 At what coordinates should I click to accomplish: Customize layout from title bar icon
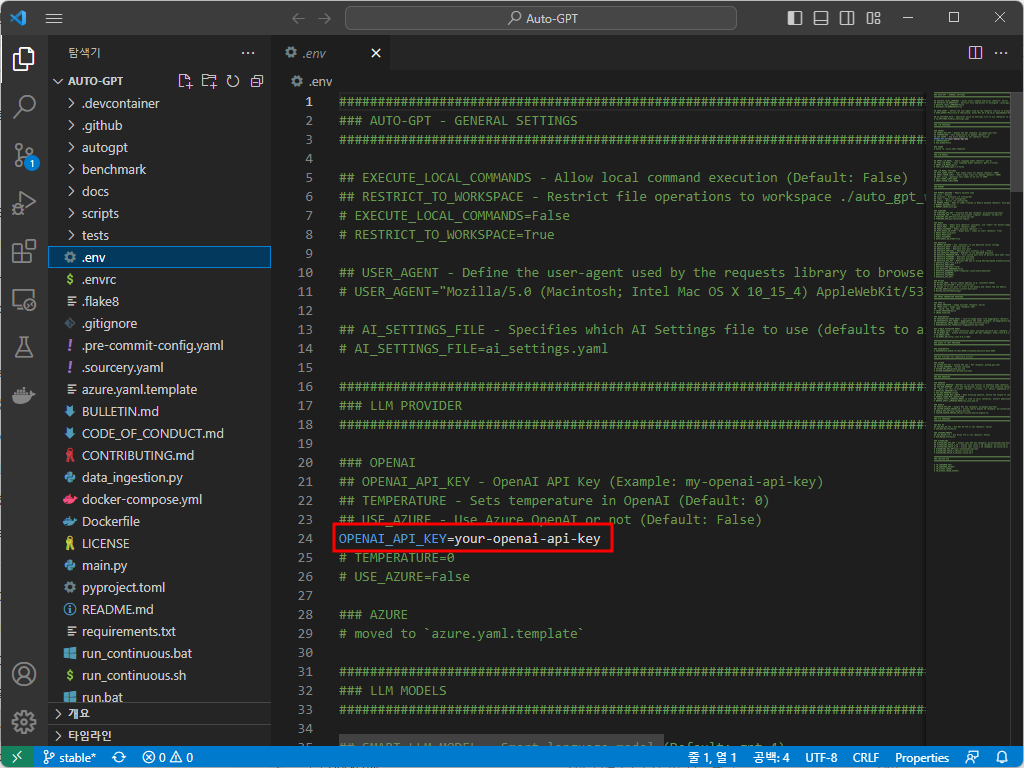(874, 18)
